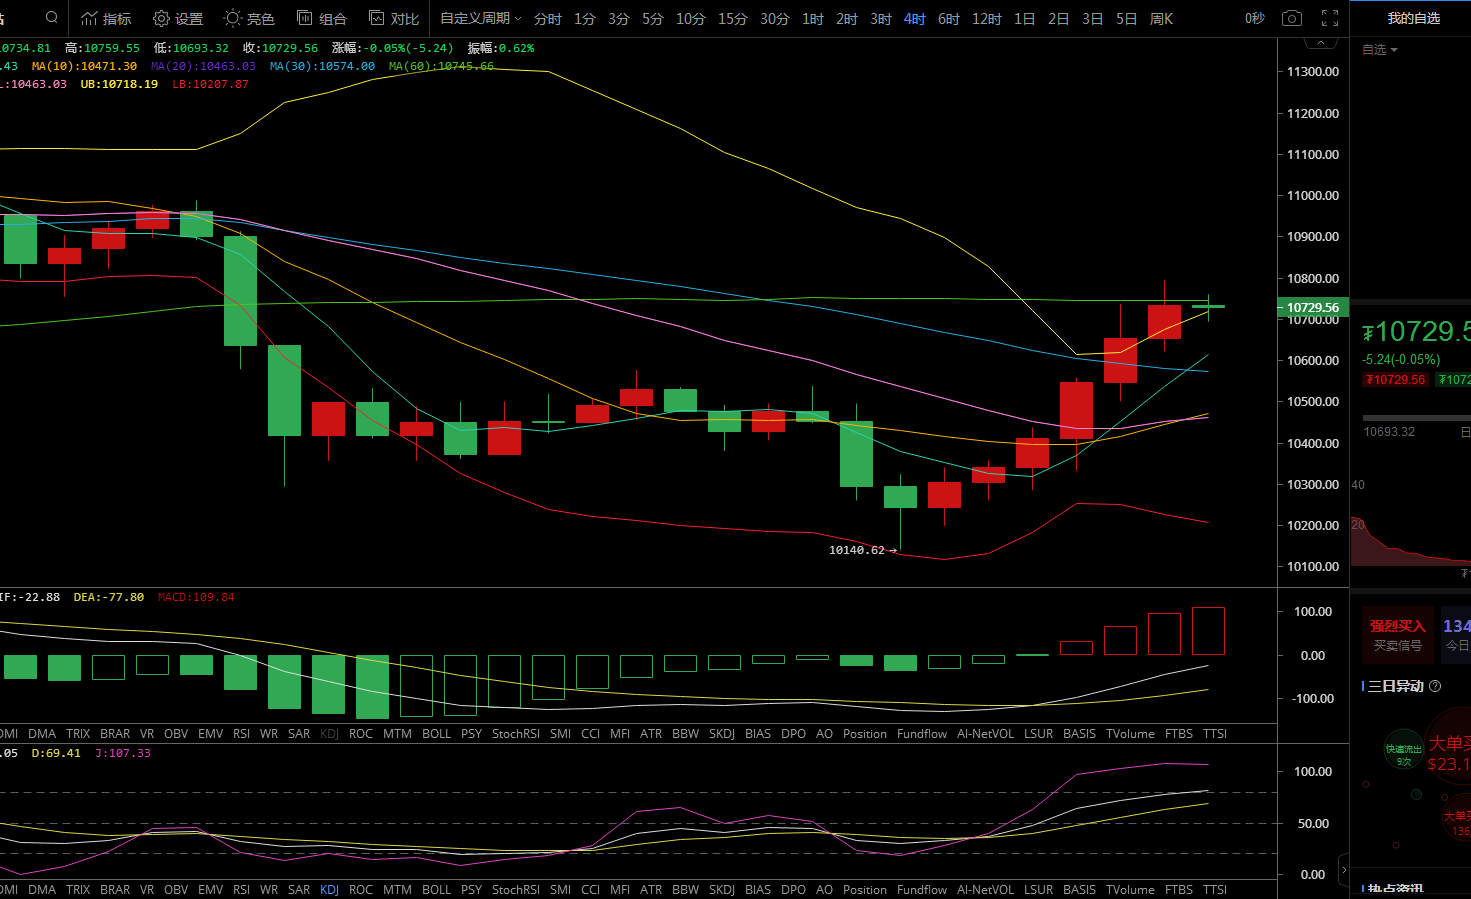Open the 自选 watchlist dropdown
Viewport: 1471px width, 899px height.
tap(1380, 49)
